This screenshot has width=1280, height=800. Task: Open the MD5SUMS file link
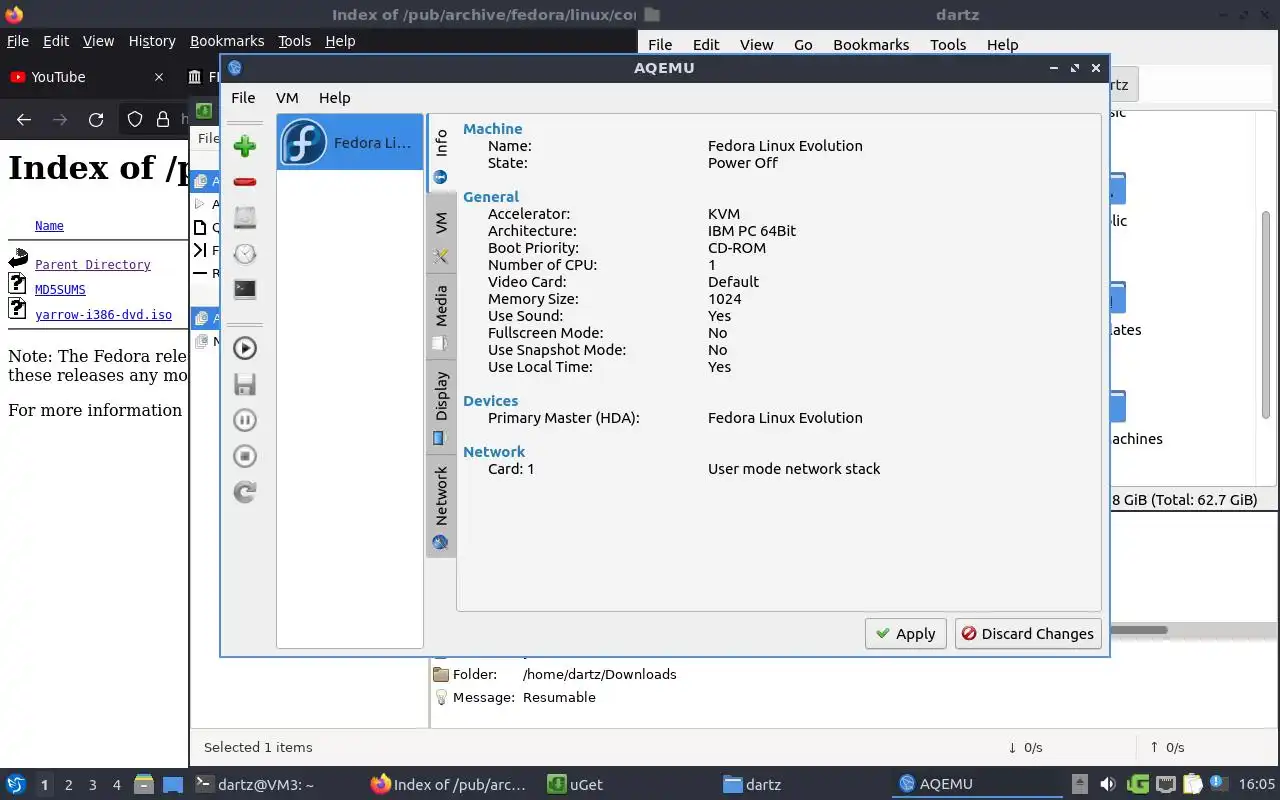coord(60,290)
